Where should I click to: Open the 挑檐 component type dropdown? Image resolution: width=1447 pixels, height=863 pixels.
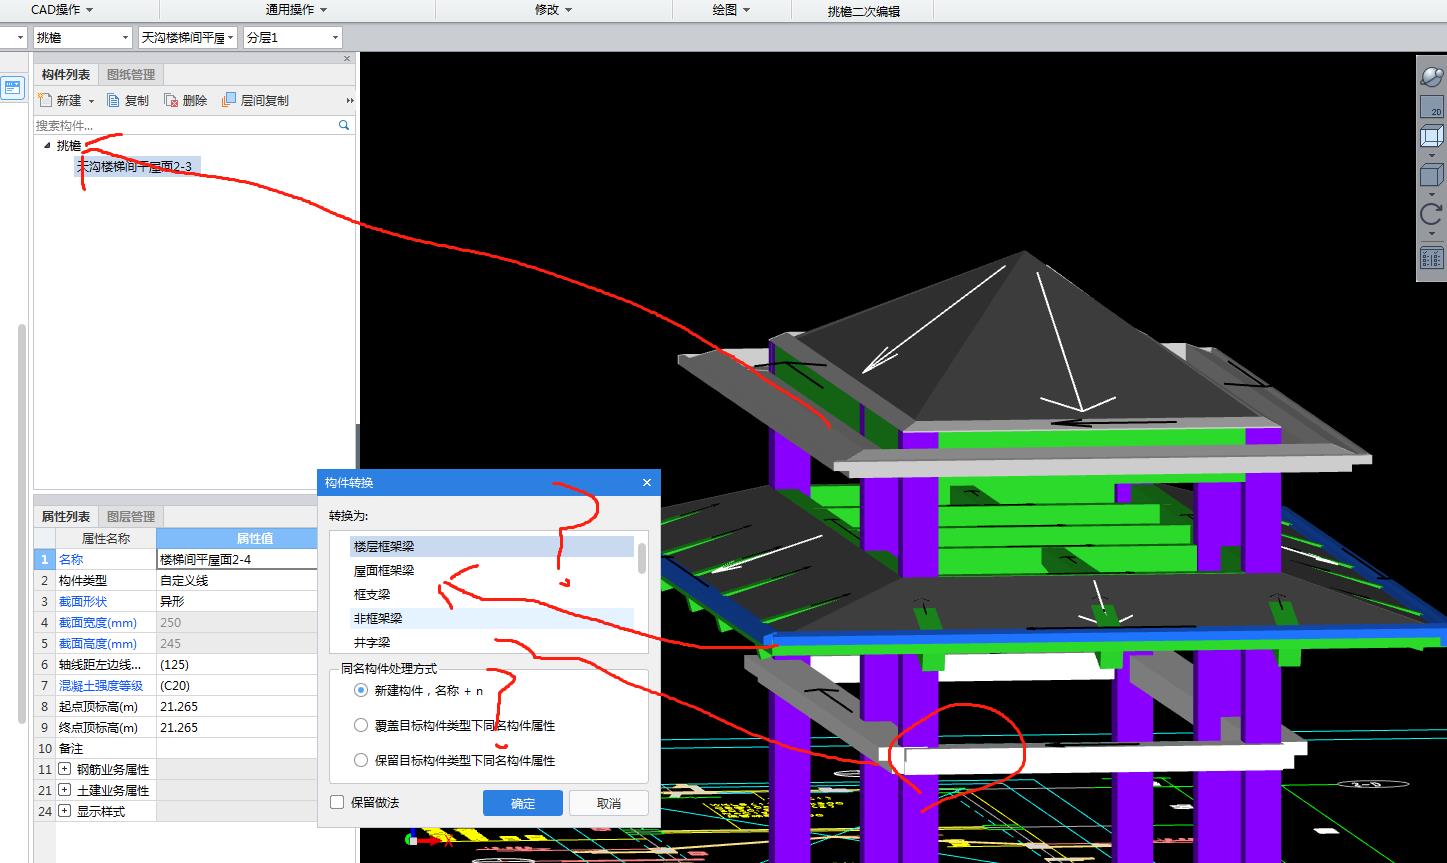(x=81, y=37)
